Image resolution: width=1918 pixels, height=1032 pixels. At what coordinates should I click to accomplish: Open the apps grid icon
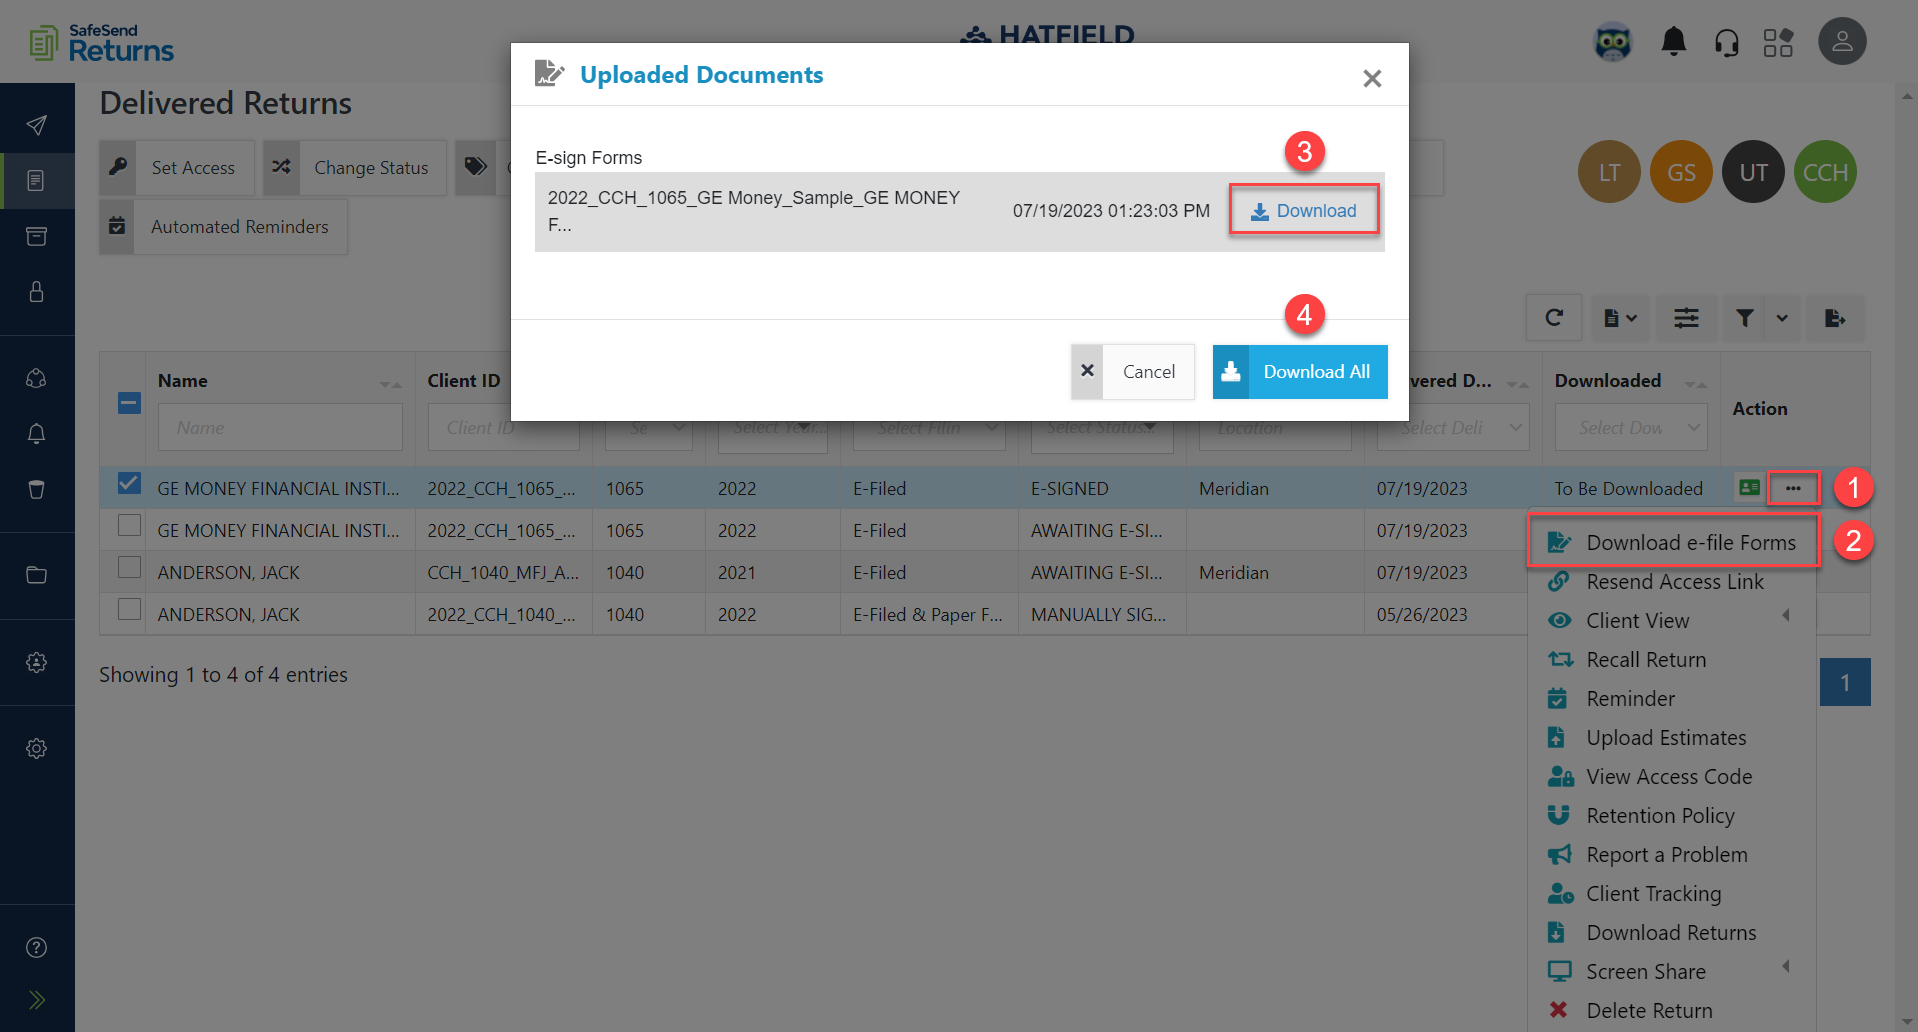(x=1780, y=42)
